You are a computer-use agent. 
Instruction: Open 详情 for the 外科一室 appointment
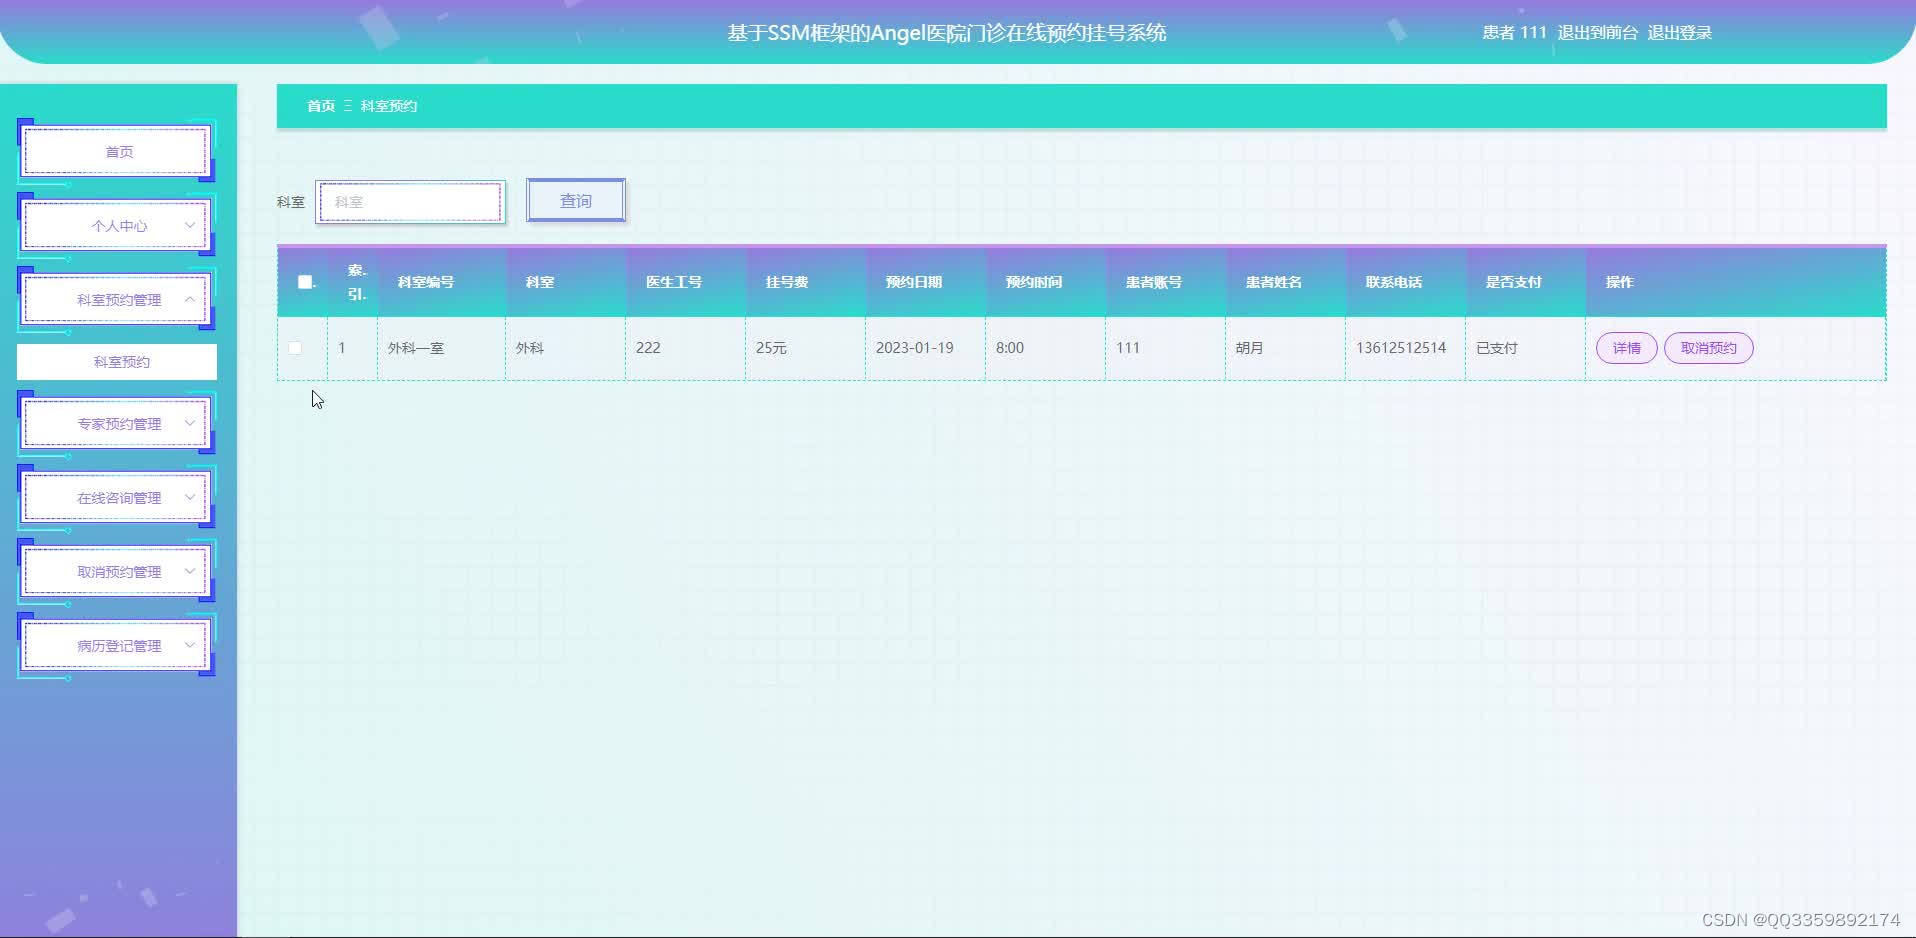coord(1627,348)
